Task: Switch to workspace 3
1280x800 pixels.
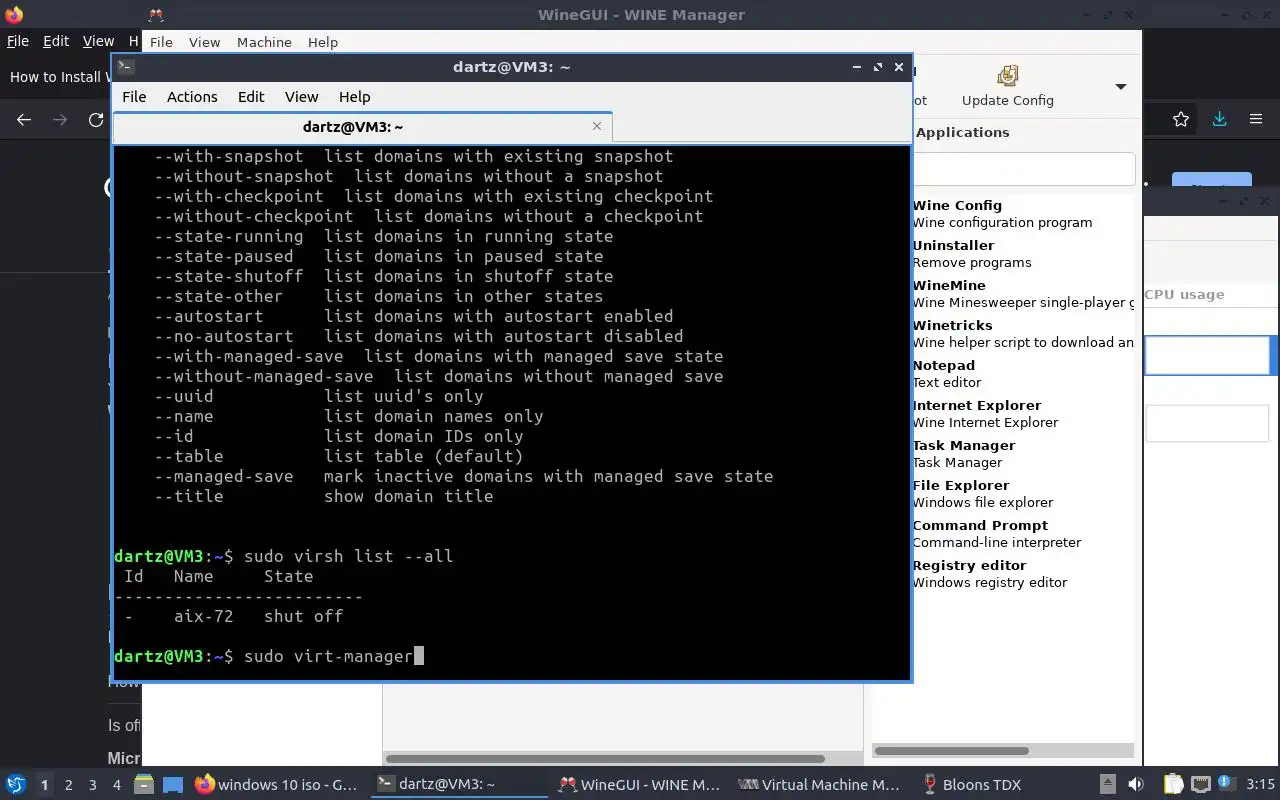Action: tap(92, 785)
